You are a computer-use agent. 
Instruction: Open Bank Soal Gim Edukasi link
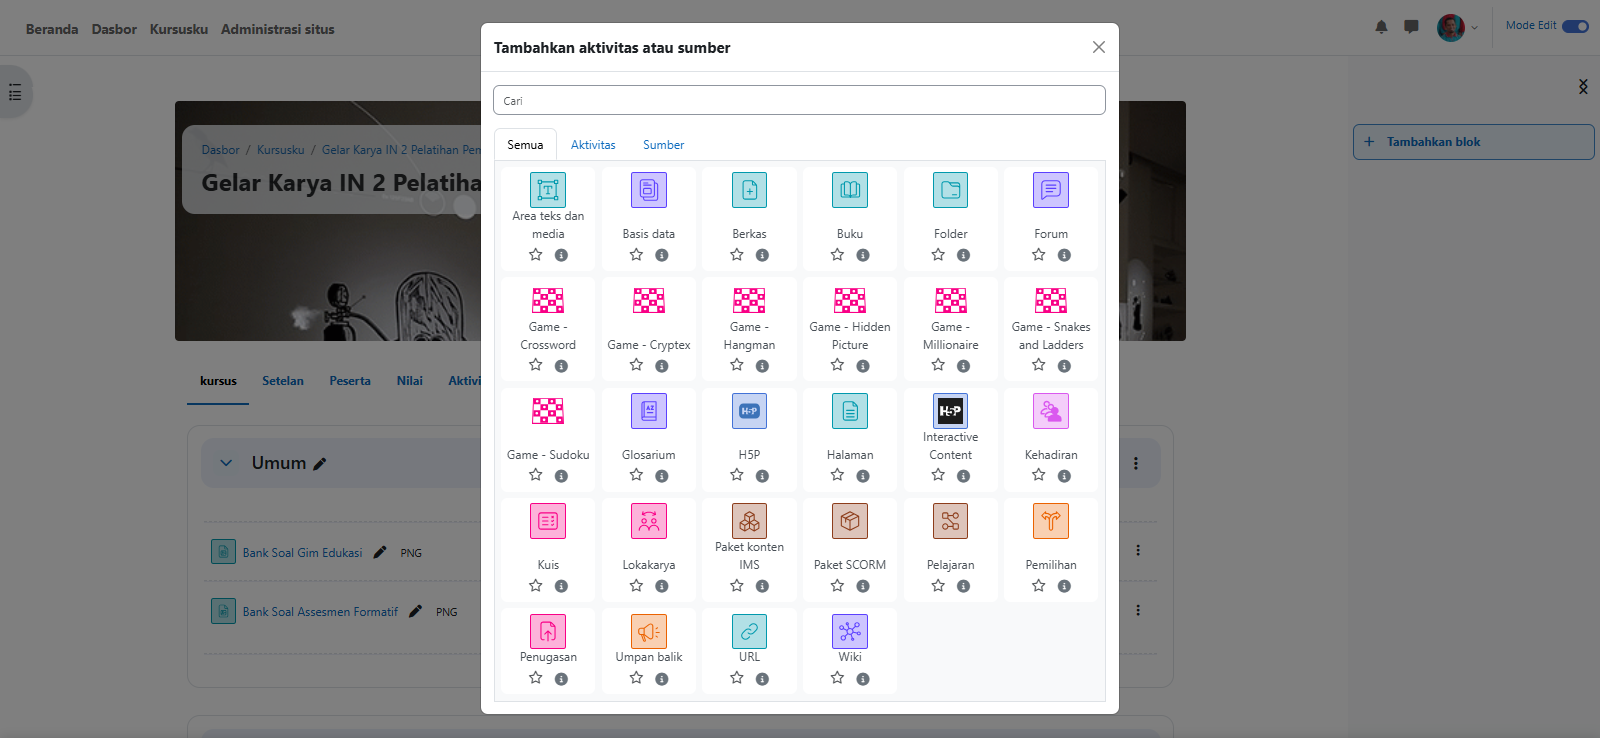coord(302,553)
